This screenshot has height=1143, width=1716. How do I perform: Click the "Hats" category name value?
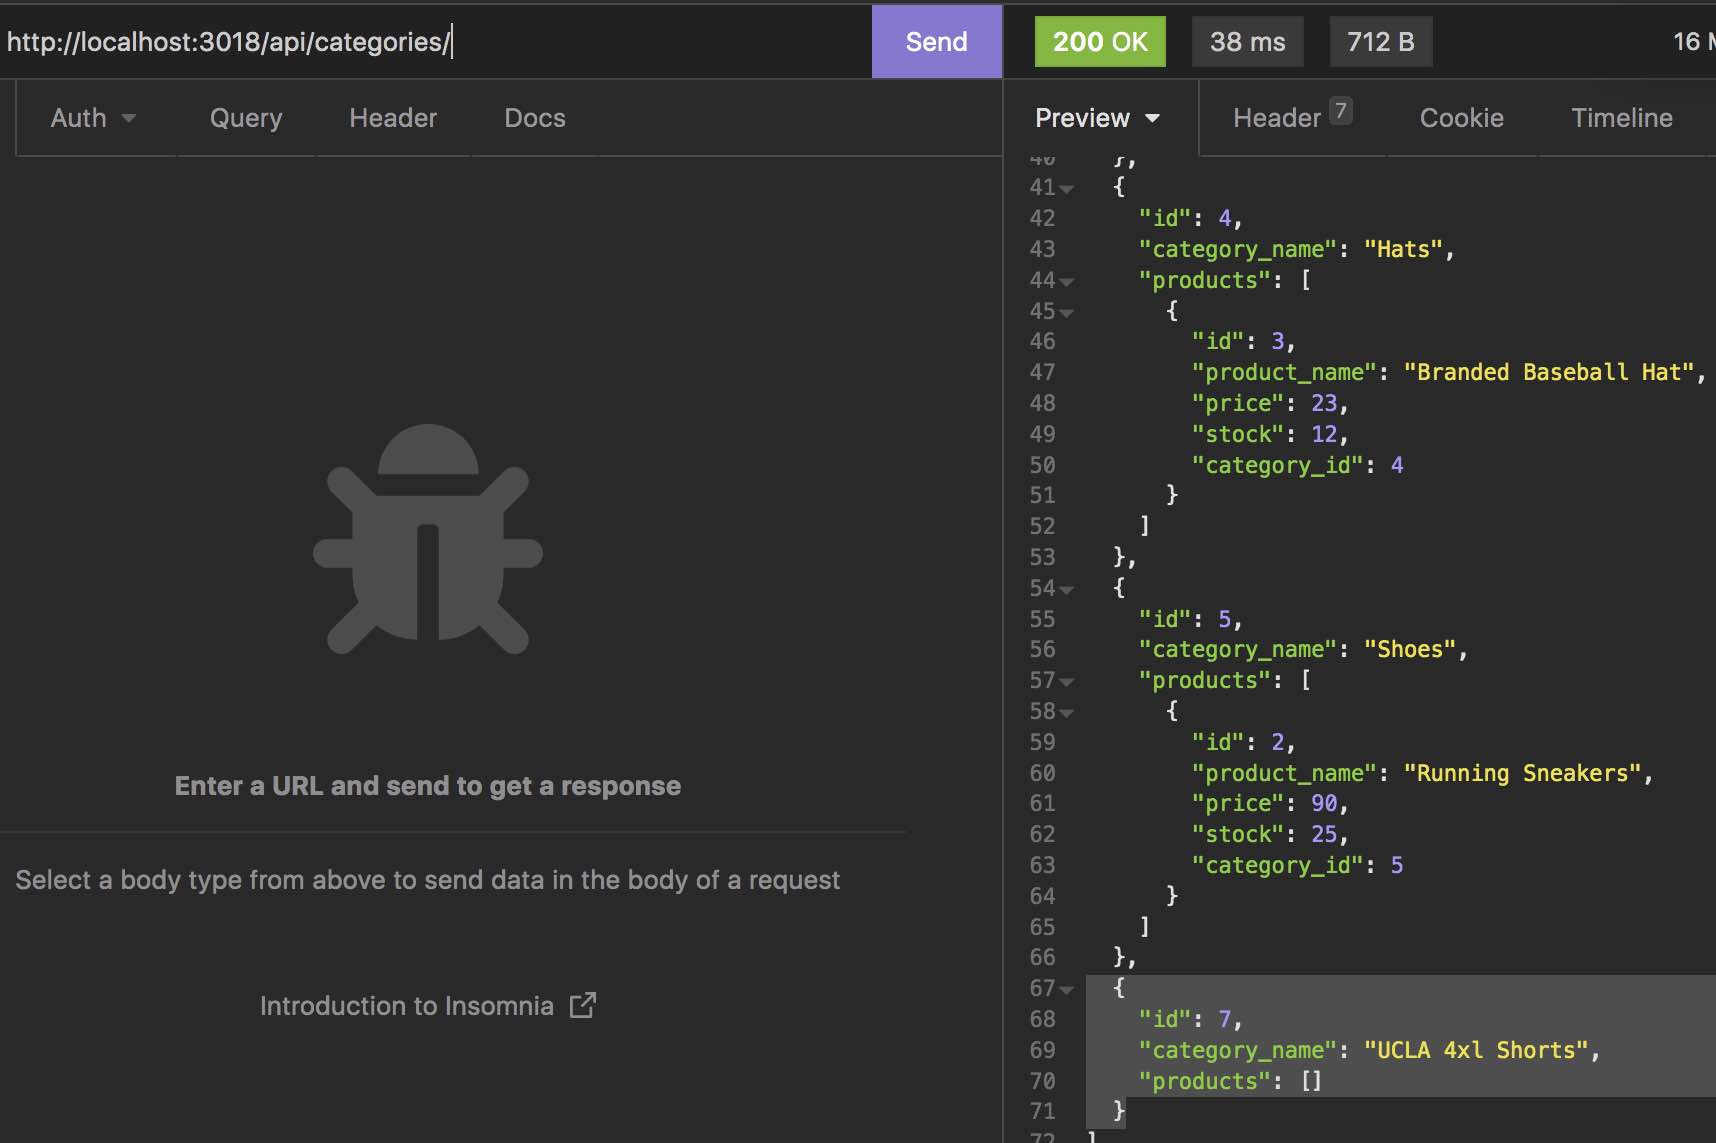click(1403, 249)
